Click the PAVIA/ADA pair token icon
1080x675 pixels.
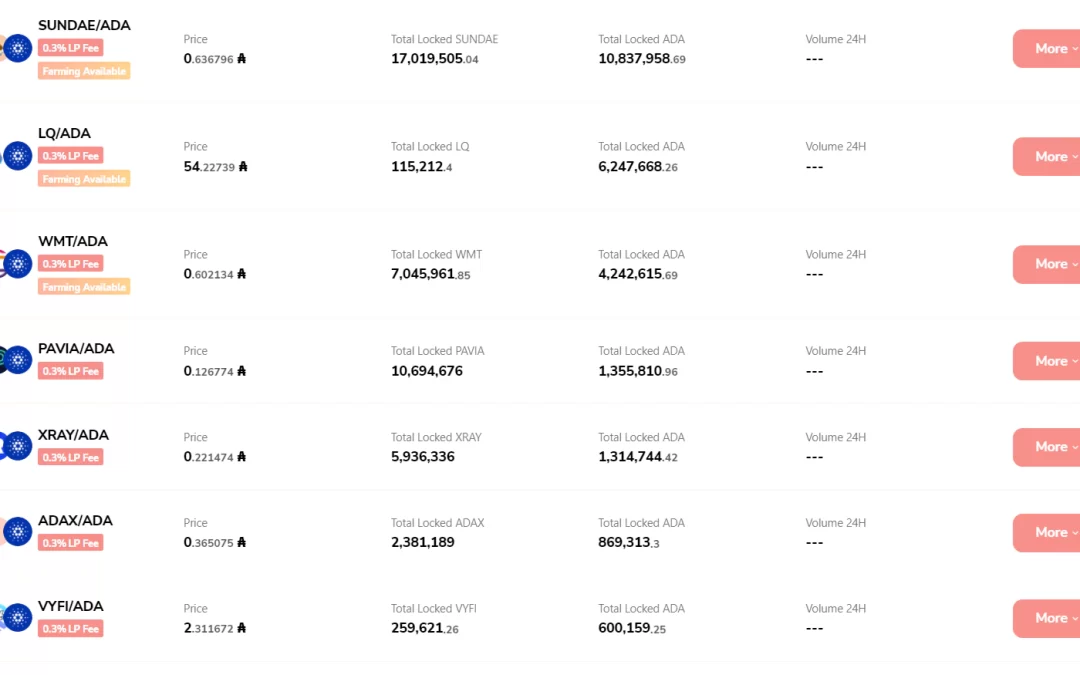tap(17, 360)
